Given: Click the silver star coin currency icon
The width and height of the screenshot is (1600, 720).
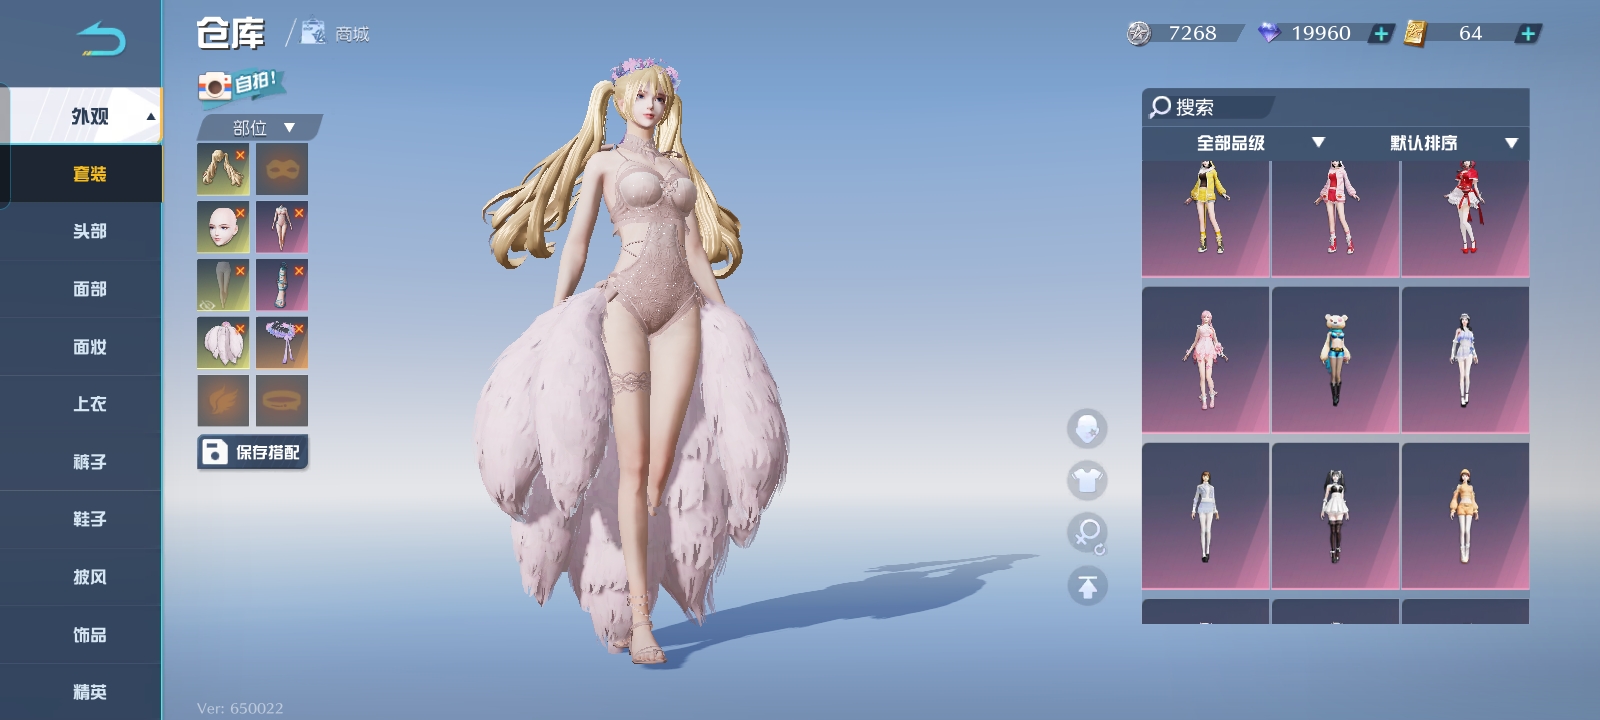Looking at the screenshot, I should 1139,33.
